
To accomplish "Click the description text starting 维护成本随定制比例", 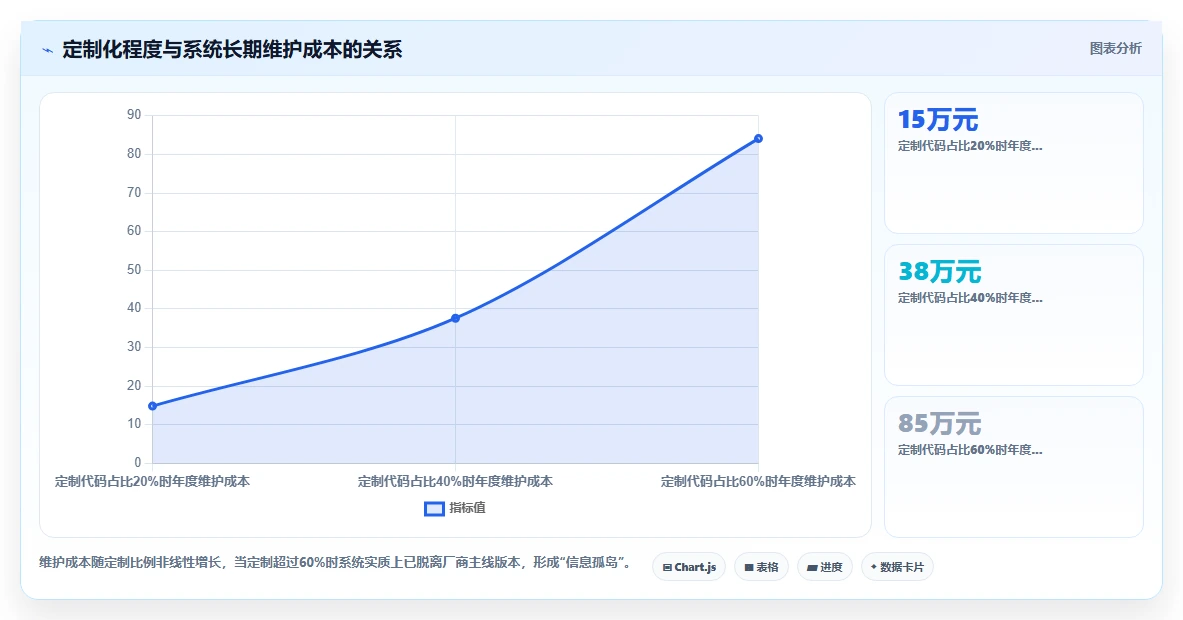I will pos(335,563).
